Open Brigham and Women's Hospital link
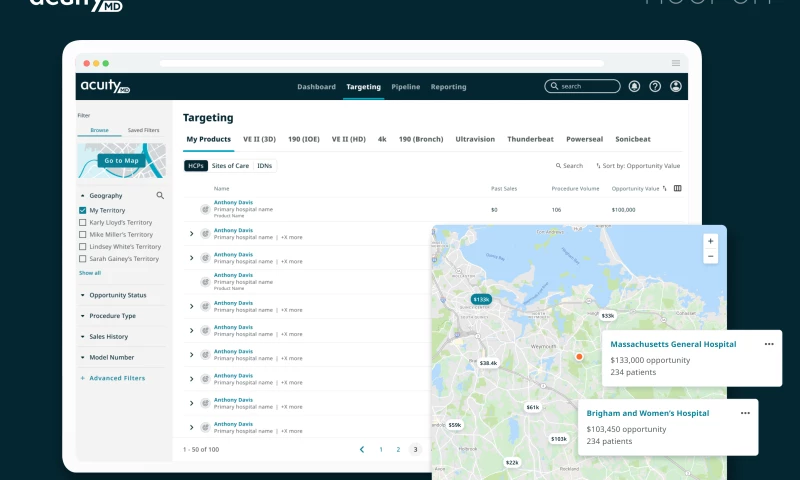The image size is (800, 480). [x=647, y=413]
